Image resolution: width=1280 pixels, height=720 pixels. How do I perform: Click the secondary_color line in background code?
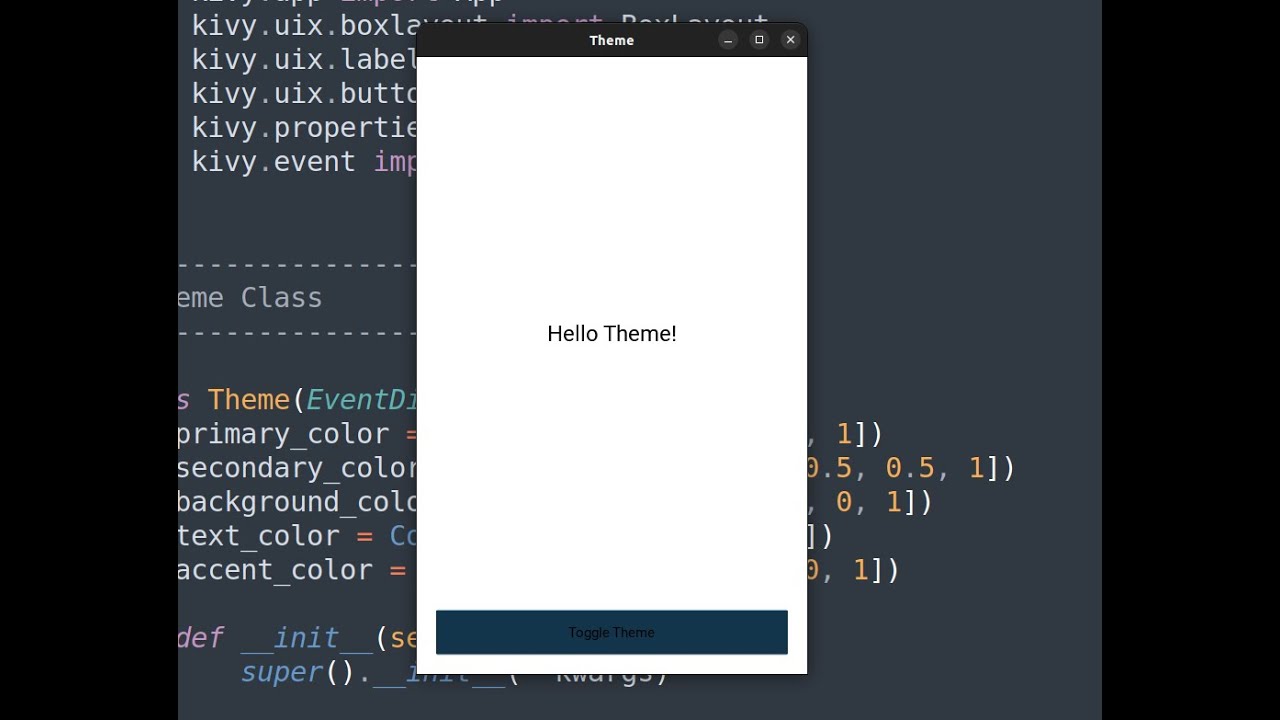tap(297, 468)
